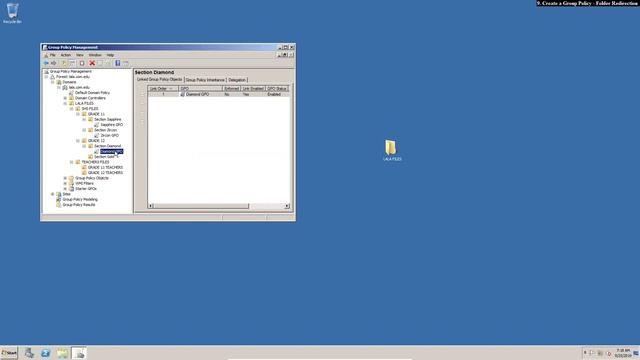
Task: Select Section Diamond in the tree
Action: pos(107,146)
